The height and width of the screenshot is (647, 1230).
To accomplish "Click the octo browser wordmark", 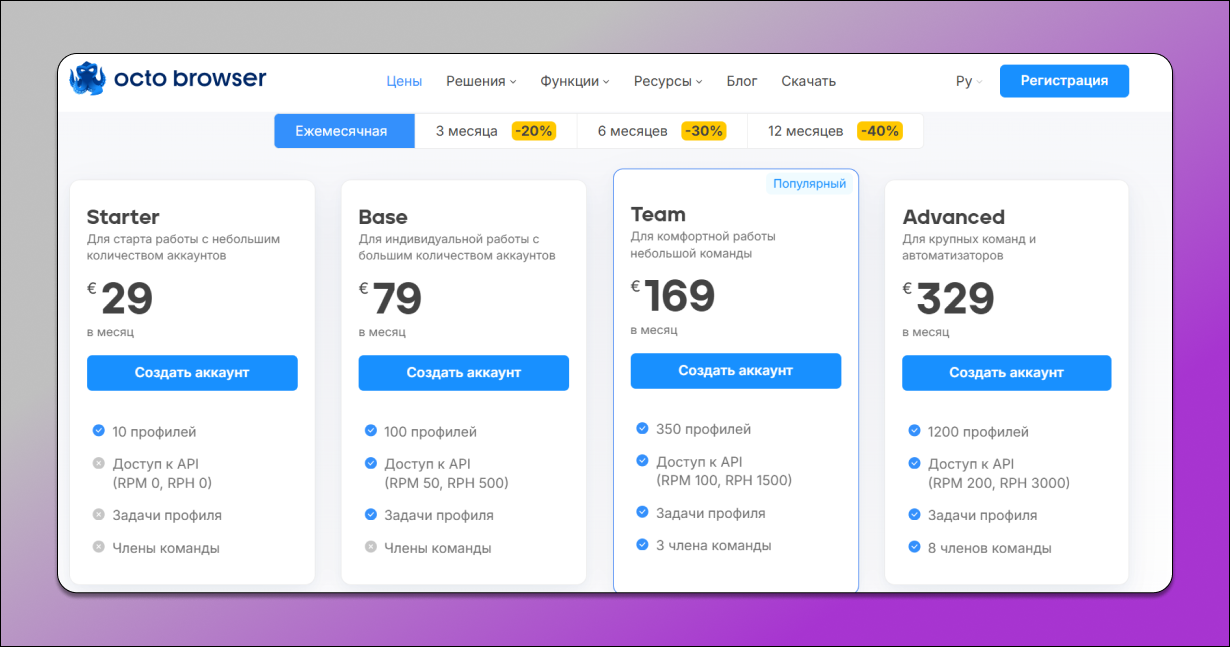I will [x=190, y=78].
